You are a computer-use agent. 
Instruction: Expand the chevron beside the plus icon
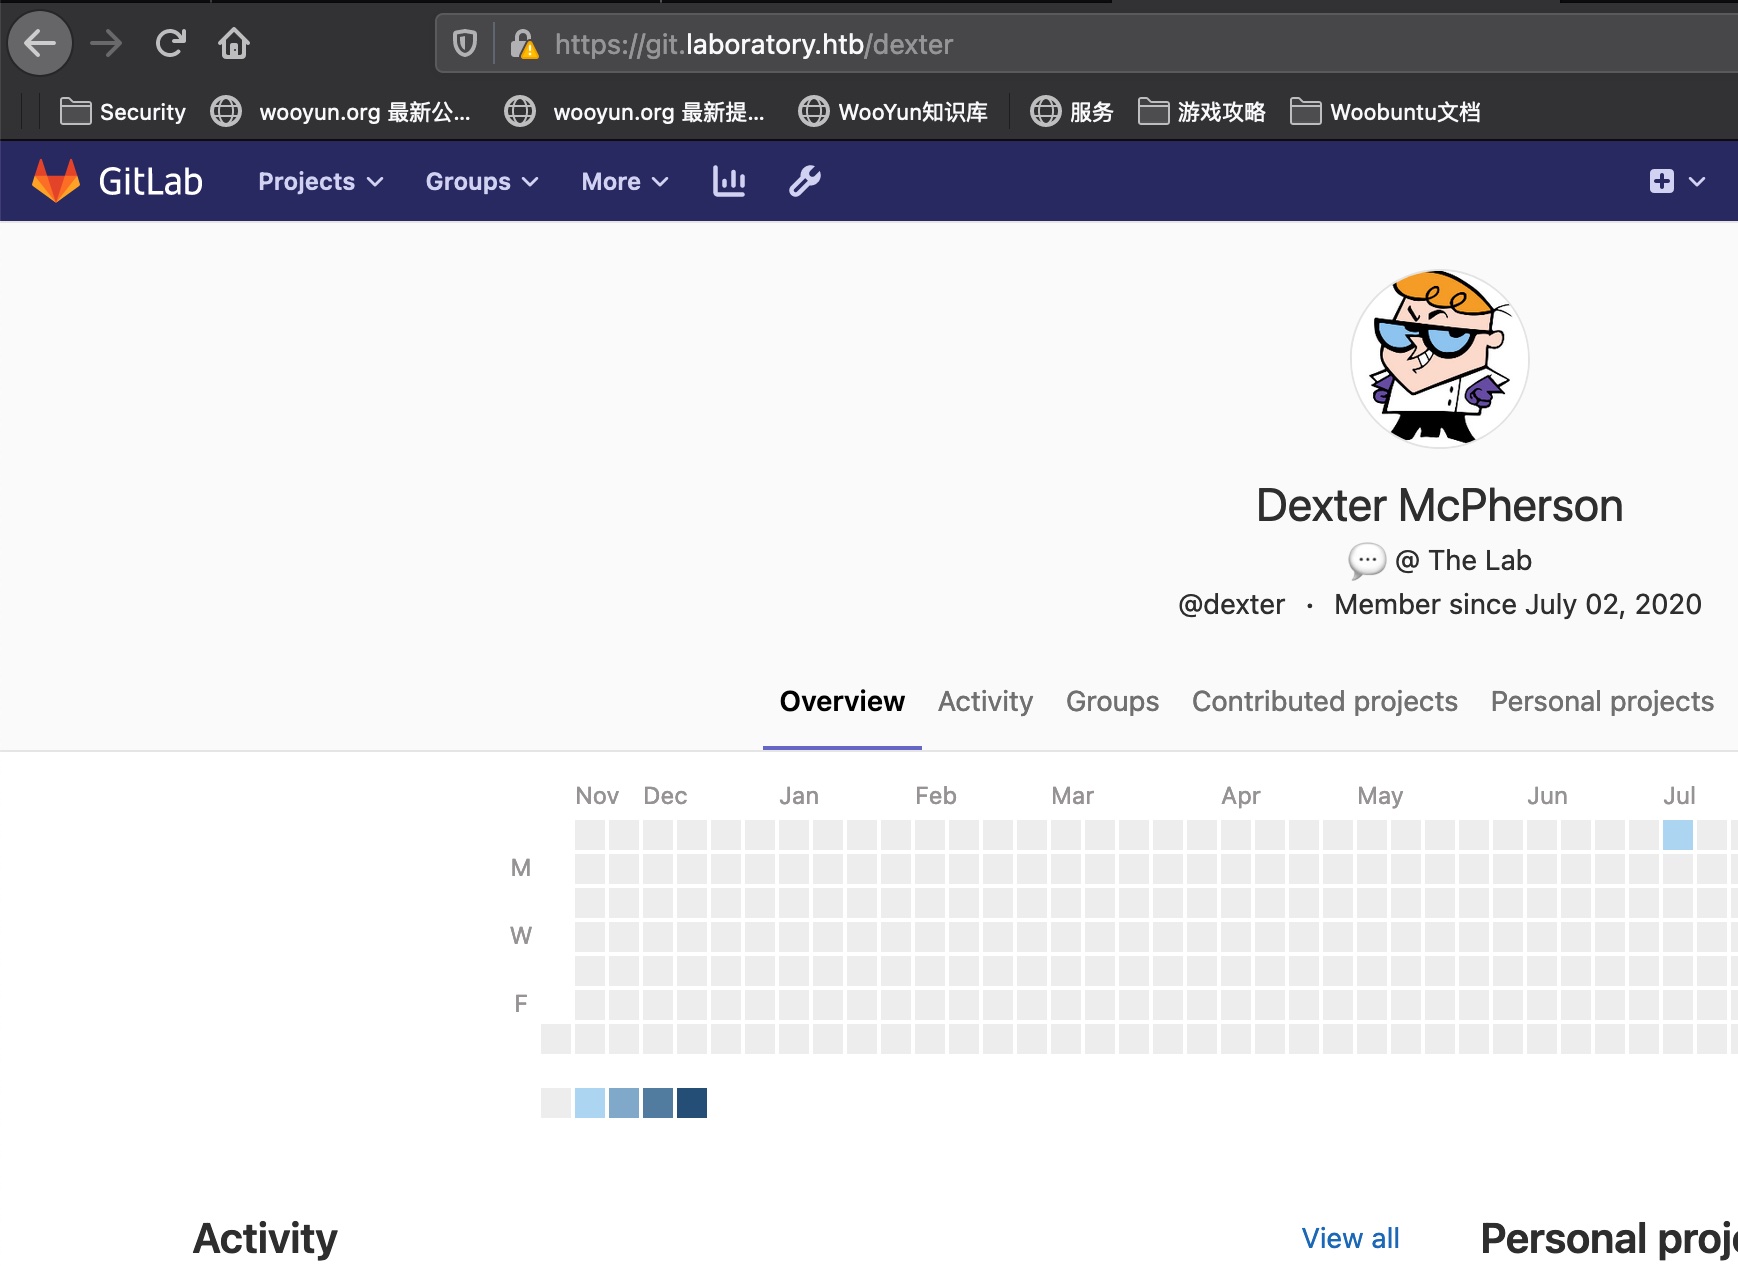[x=1697, y=181]
